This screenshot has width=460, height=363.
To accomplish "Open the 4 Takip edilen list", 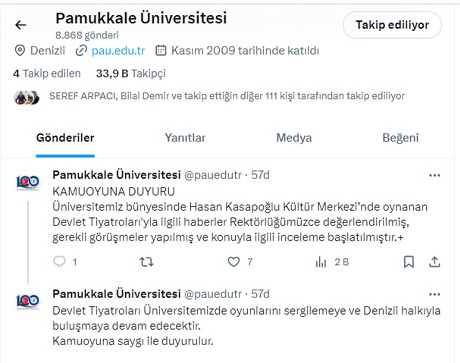I will coord(47,73).
